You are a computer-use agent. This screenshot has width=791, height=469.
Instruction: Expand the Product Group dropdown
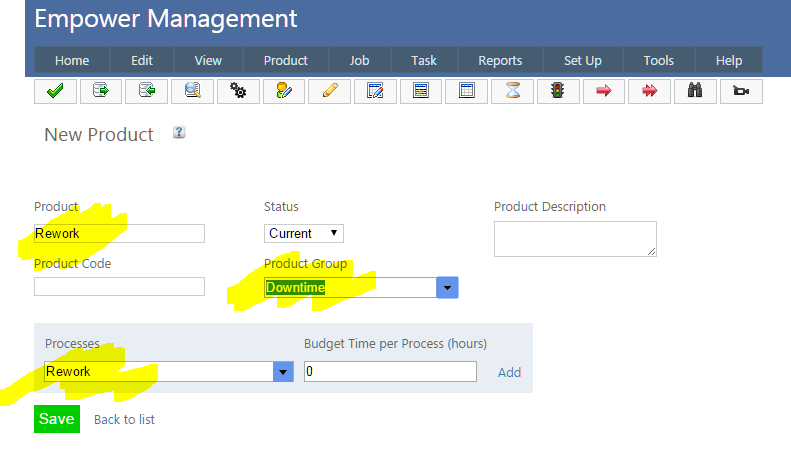[x=447, y=288]
